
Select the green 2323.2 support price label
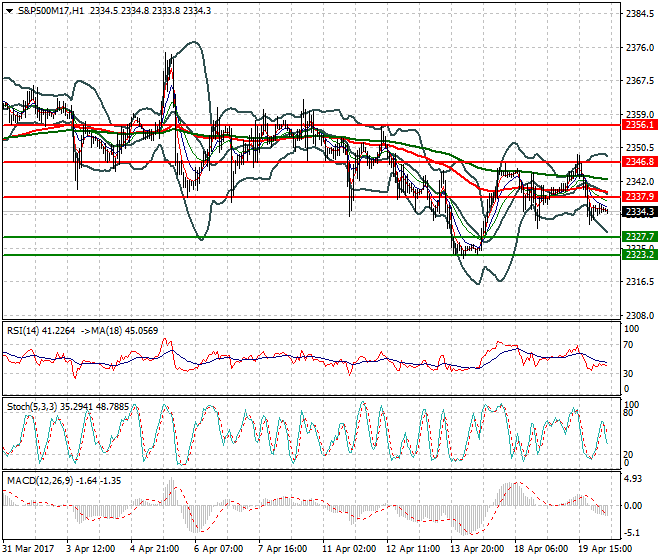pos(640,255)
